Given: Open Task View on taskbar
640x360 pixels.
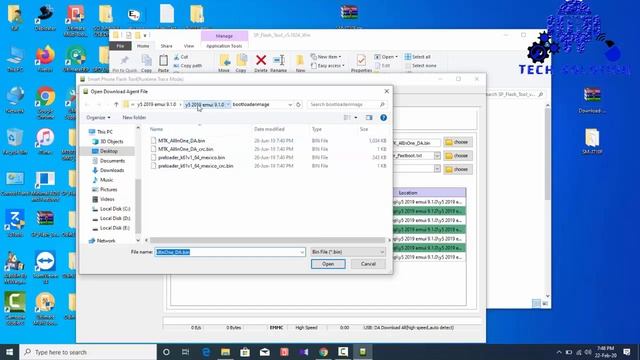Looking at the screenshot, I should [185, 352].
